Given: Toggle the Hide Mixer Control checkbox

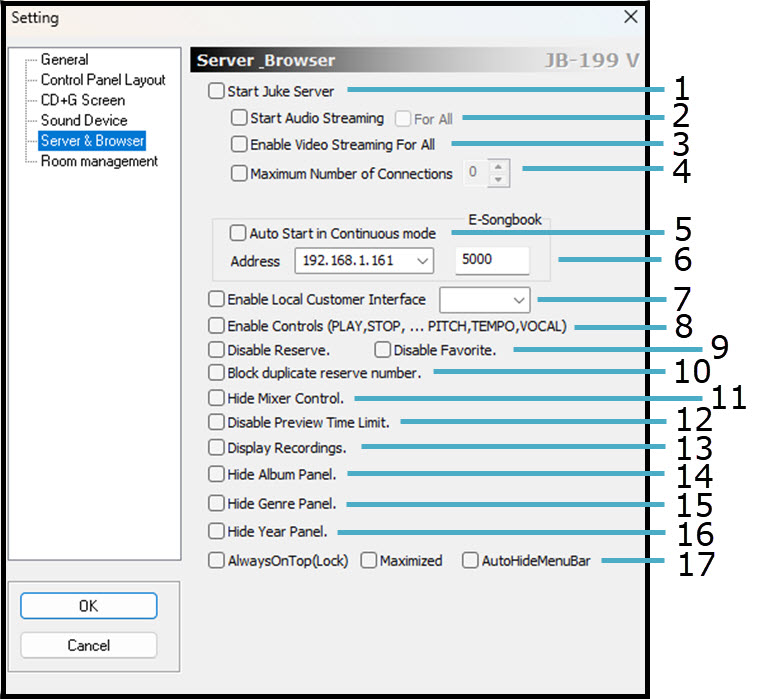Looking at the screenshot, I should coord(217,398).
